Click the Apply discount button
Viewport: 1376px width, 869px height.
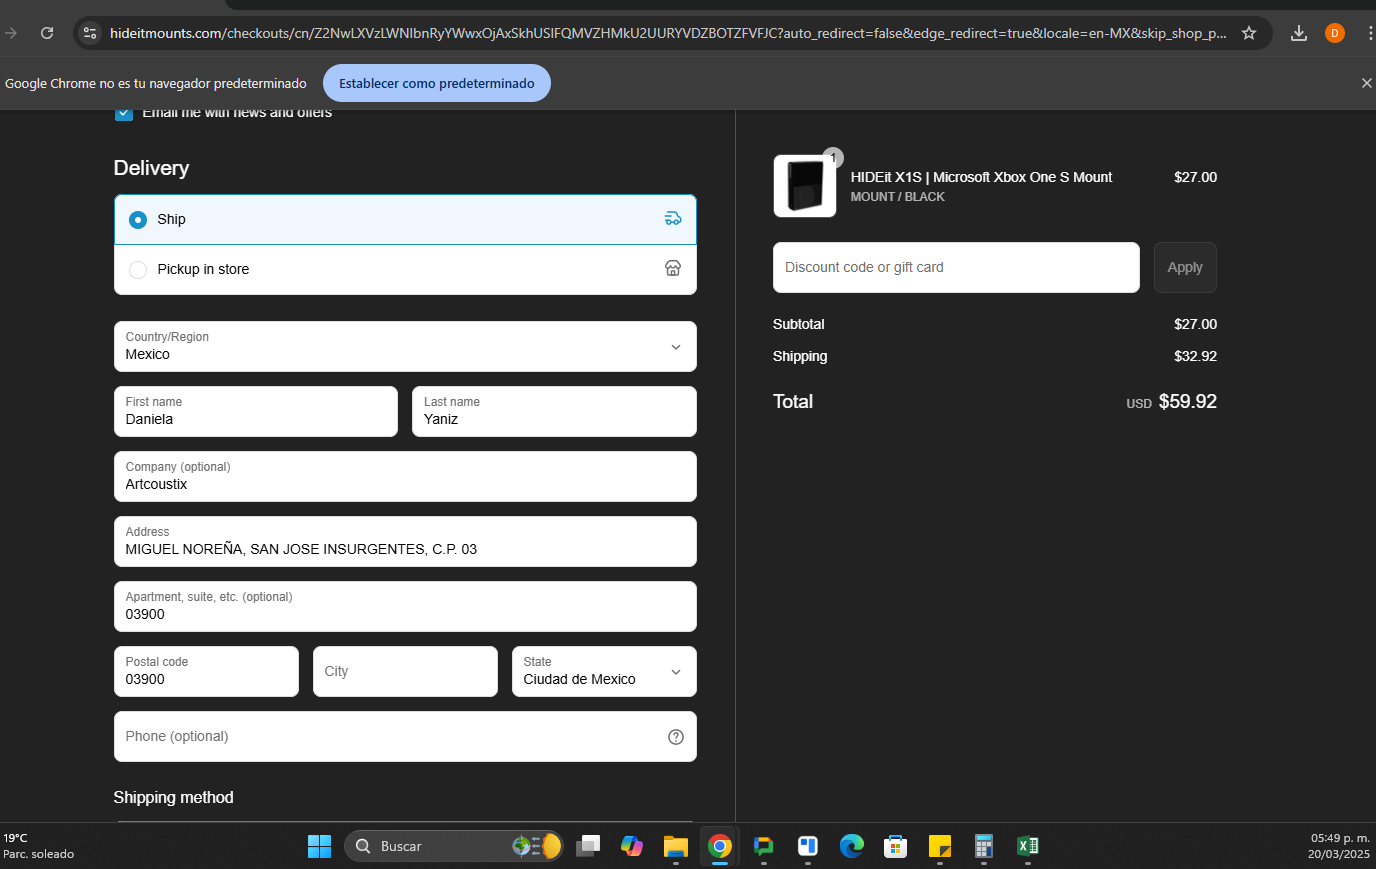click(1185, 267)
